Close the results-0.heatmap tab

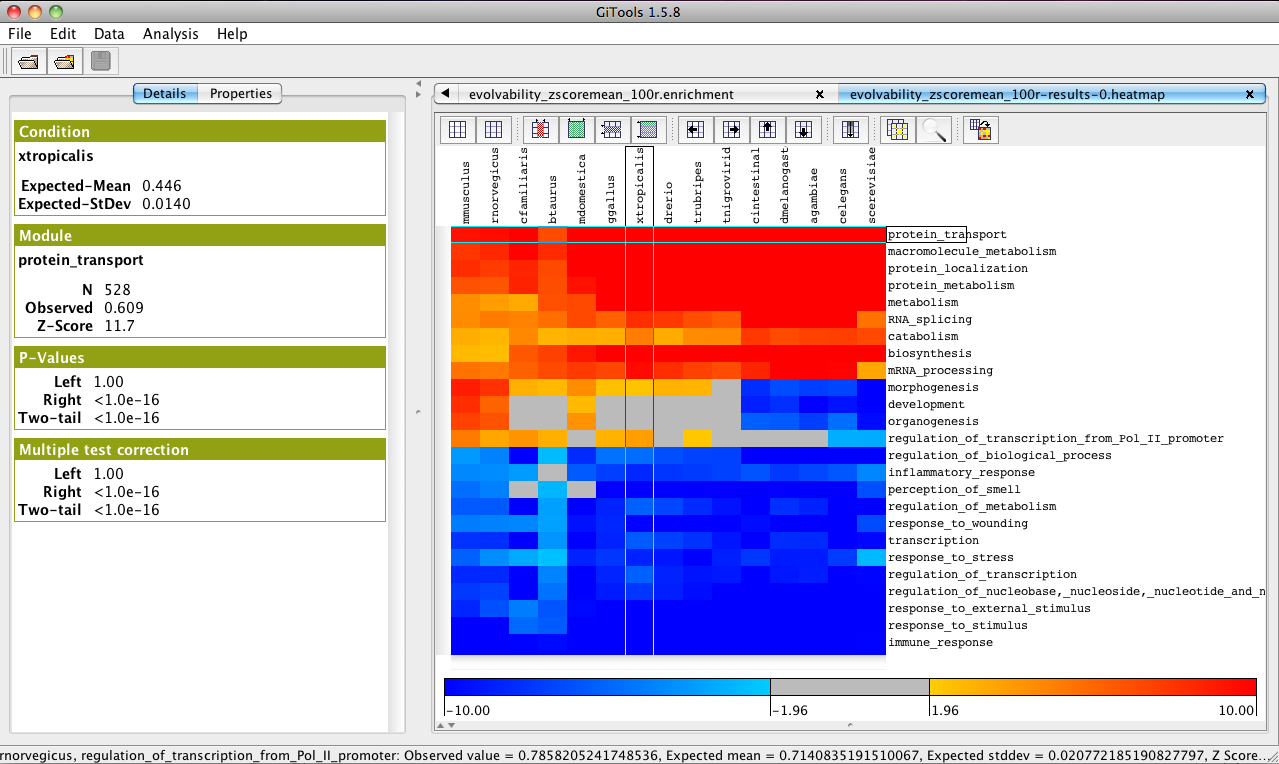coord(1249,95)
